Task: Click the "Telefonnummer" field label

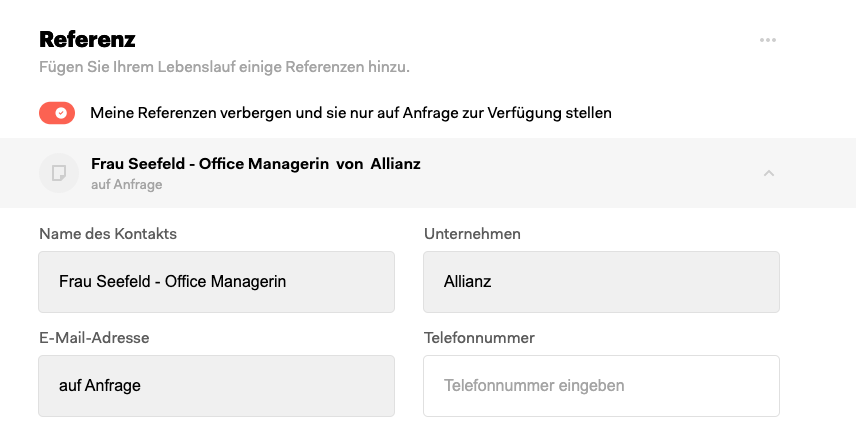Action: [479, 338]
